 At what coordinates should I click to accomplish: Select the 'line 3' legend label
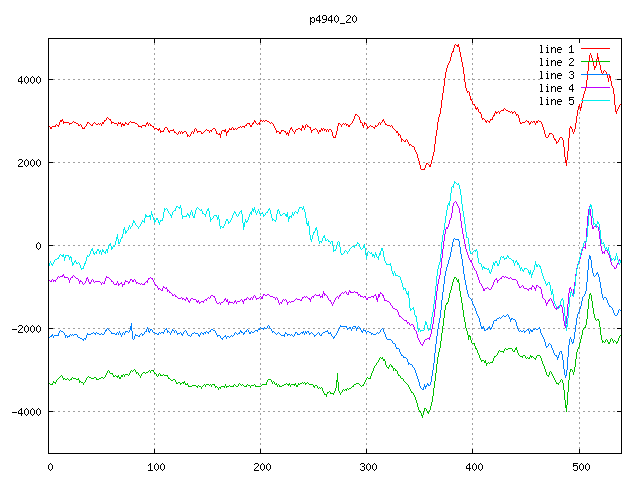coord(556,76)
